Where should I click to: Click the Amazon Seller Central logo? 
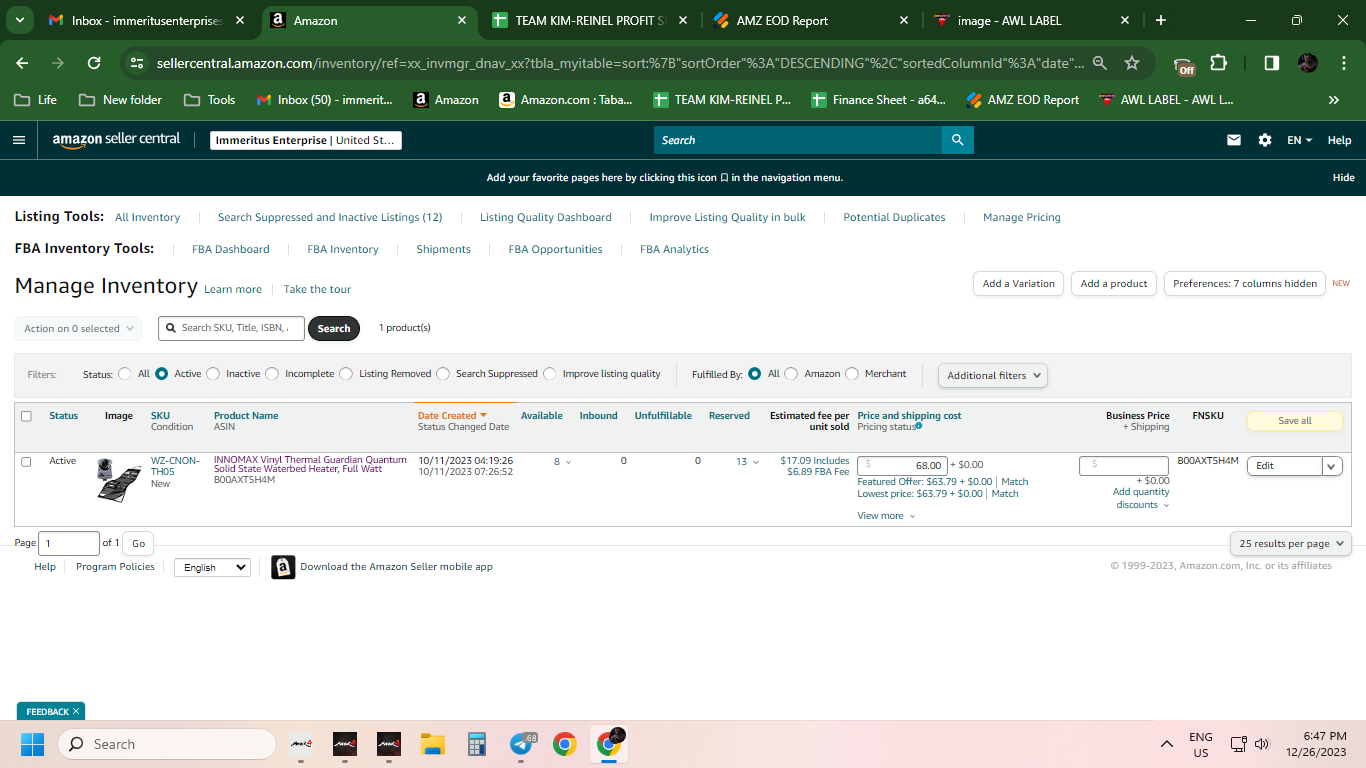point(116,139)
